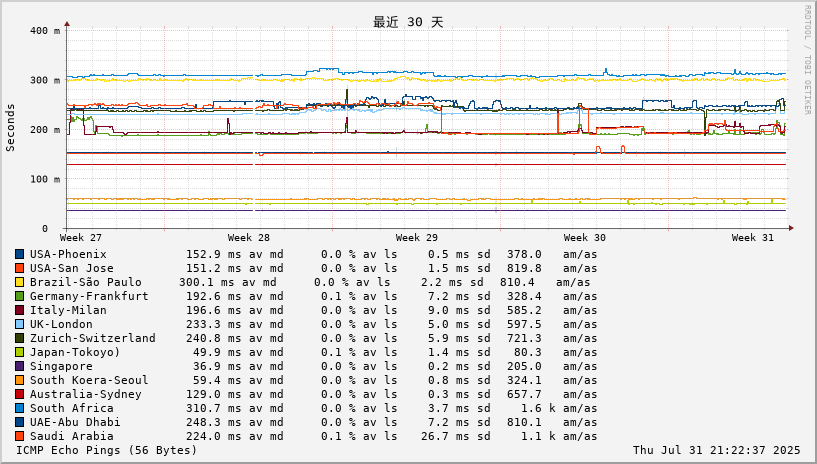Click the South Koera-Seoul orange swatch
The width and height of the screenshot is (817, 464).
19,381
